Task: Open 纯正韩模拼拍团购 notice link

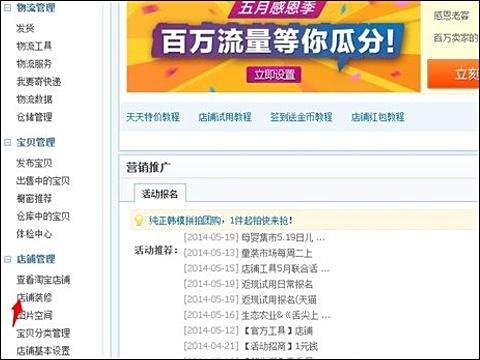Action: tap(221, 220)
